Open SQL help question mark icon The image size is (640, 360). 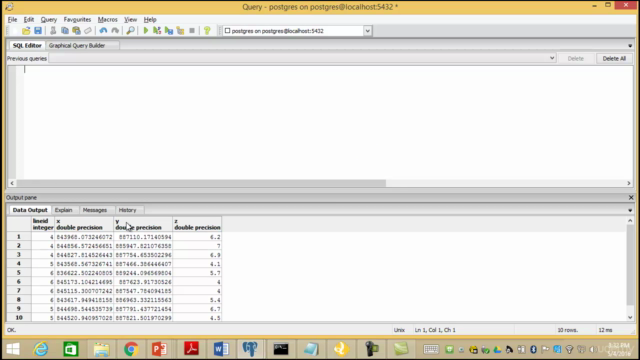207,31
